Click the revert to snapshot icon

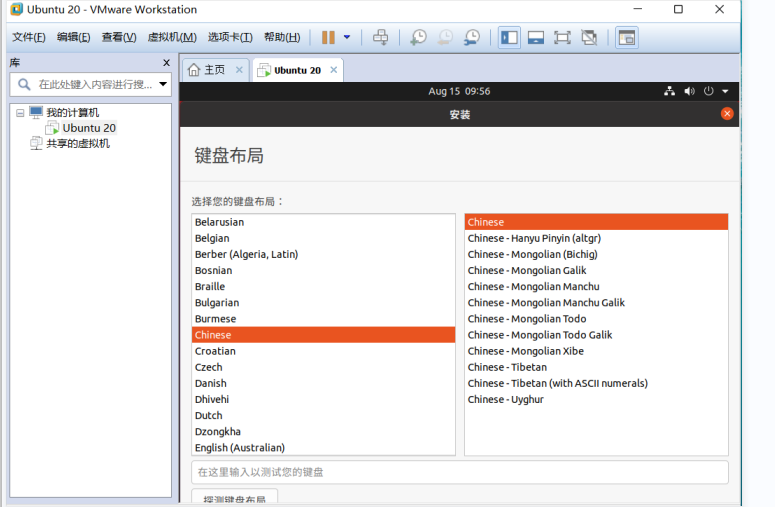click(x=445, y=38)
